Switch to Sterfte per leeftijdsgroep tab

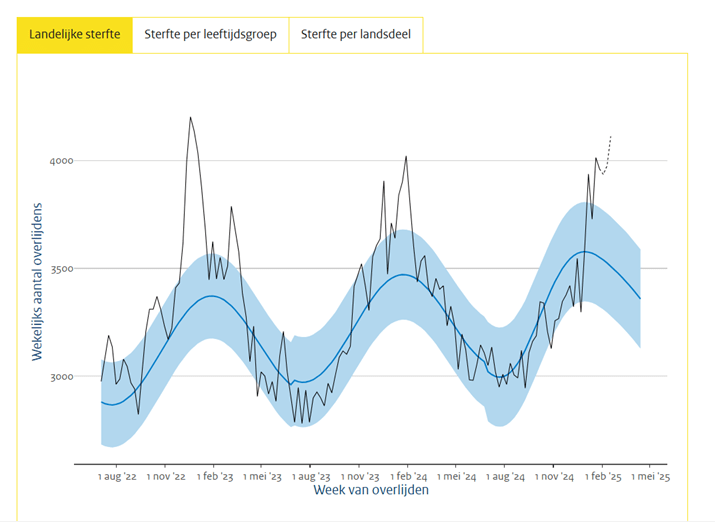(210, 35)
